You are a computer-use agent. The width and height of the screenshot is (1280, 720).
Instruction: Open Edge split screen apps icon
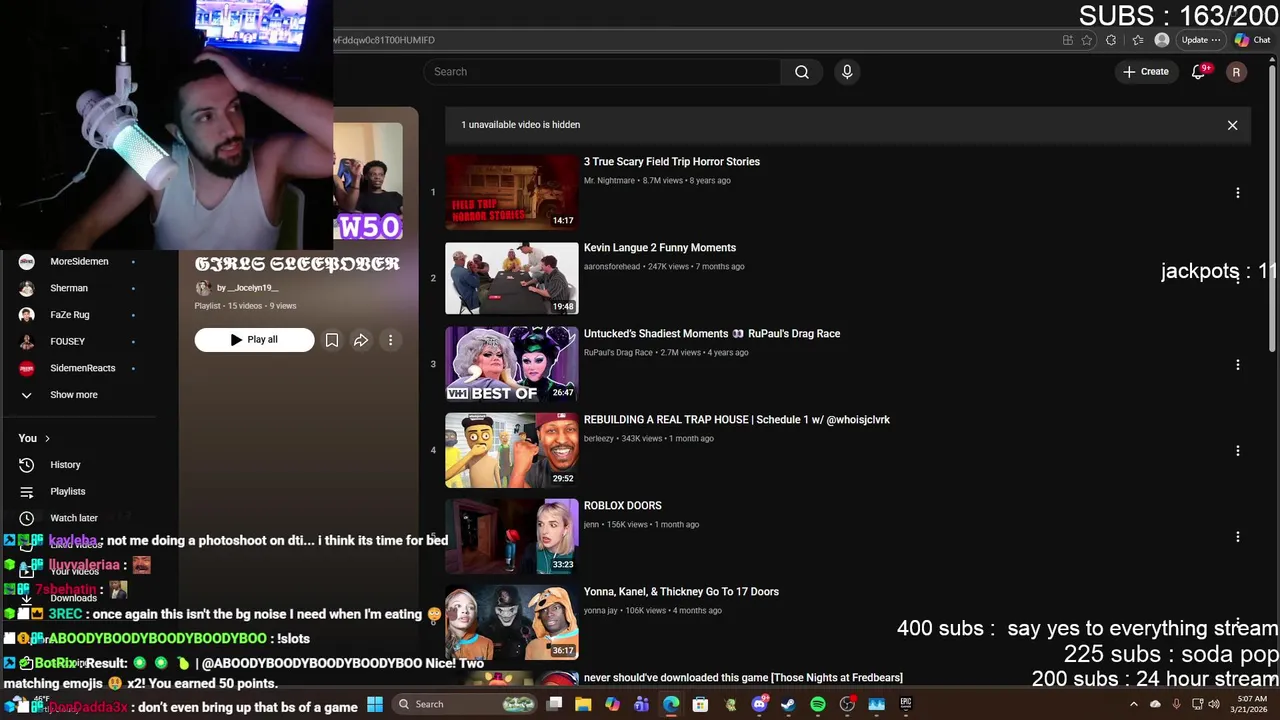point(1067,40)
